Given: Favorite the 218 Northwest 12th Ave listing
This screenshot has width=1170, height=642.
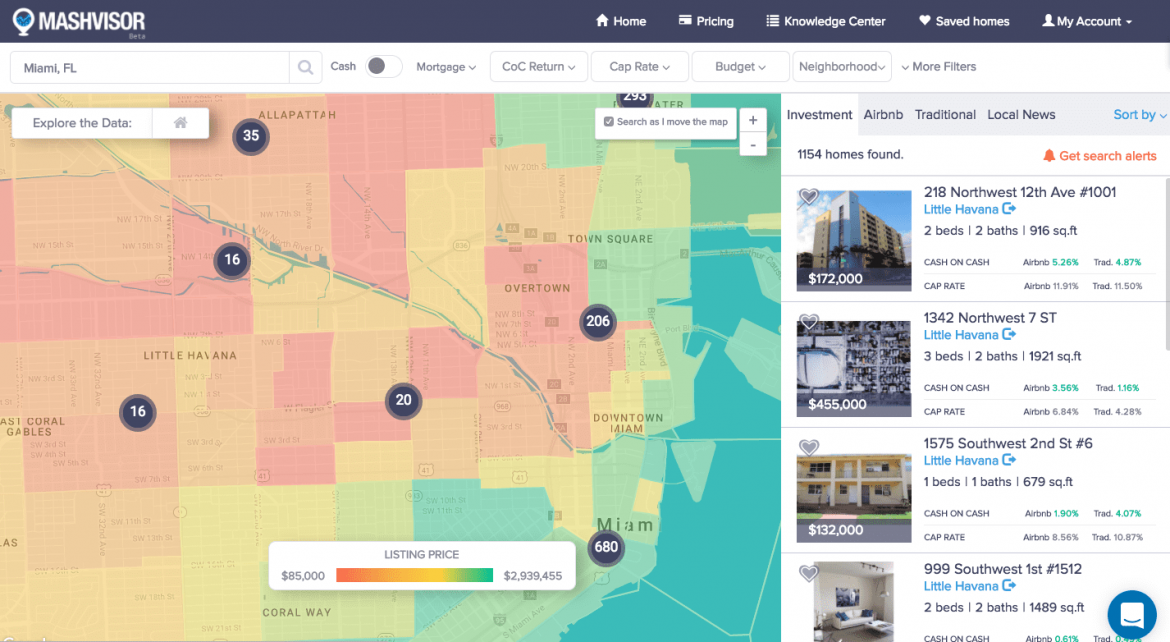Looking at the screenshot, I should (x=809, y=197).
